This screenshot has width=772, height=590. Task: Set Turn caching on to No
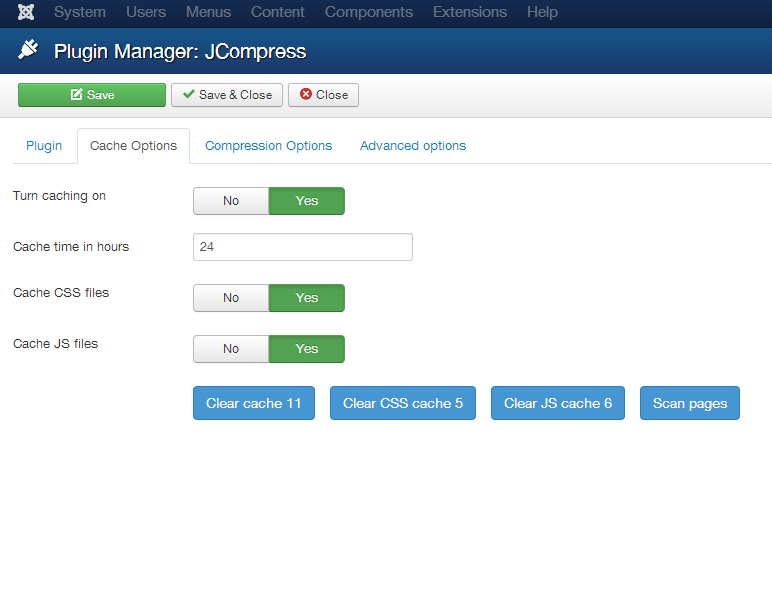click(x=231, y=201)
